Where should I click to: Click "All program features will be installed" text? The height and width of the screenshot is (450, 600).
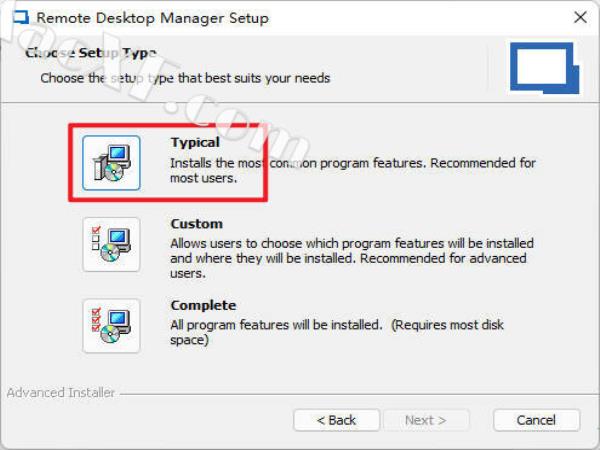point(276,325)
